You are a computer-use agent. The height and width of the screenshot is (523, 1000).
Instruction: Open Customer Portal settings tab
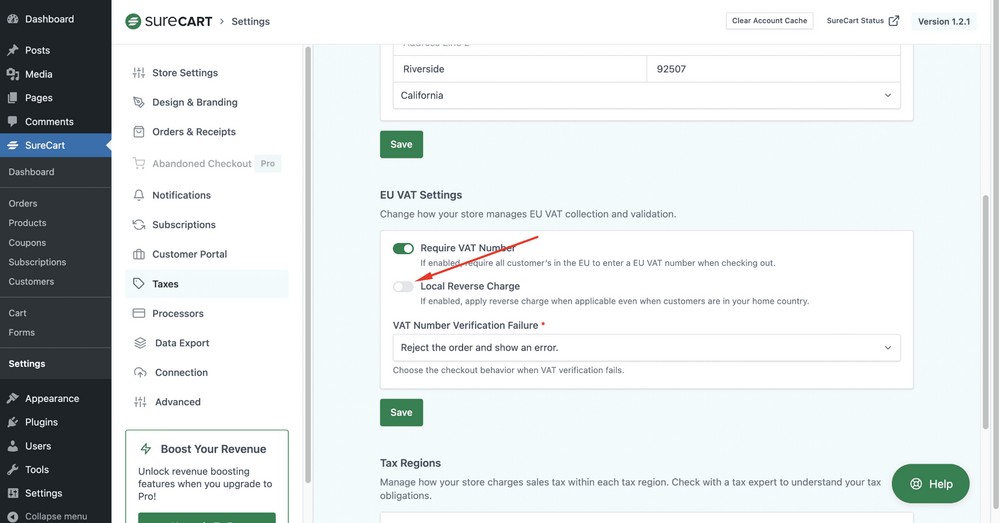(189, 254)
